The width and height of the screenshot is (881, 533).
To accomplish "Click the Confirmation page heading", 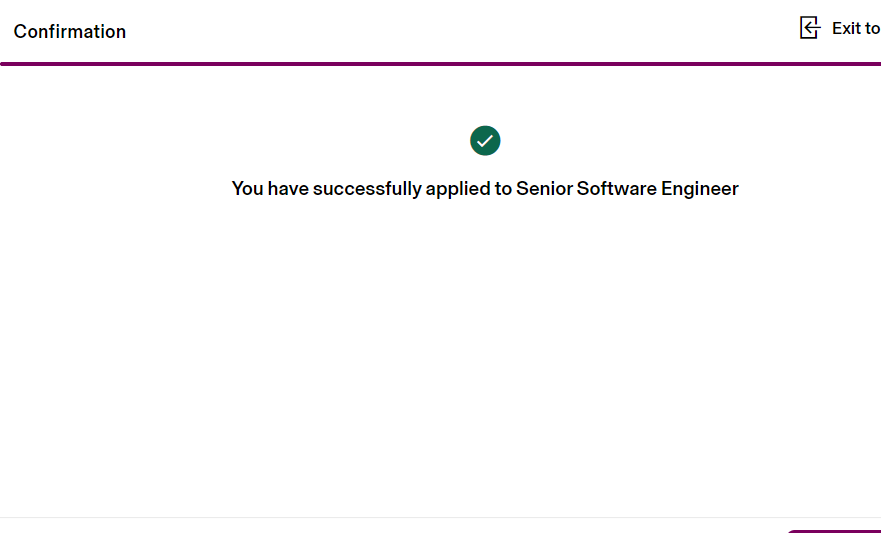I will 70,31.
